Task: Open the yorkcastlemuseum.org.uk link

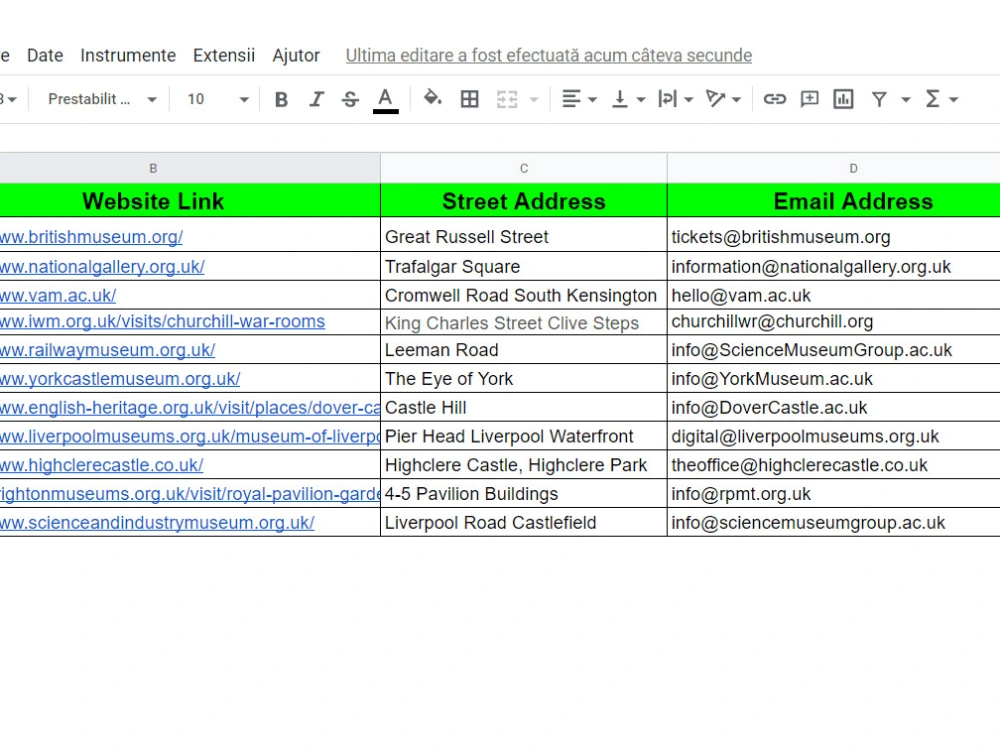Action: (x=120, y=379)
